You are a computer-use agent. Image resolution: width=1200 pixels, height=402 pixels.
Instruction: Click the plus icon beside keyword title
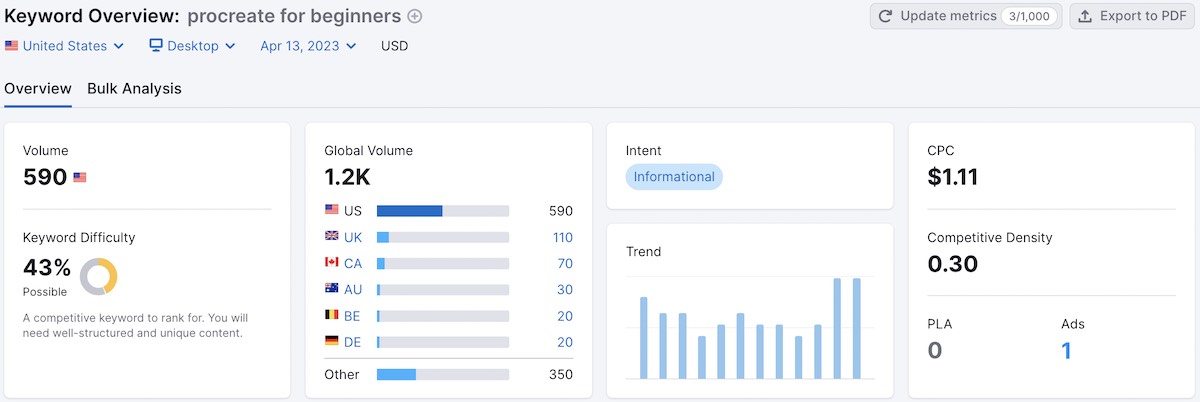[x=415, y=16]
